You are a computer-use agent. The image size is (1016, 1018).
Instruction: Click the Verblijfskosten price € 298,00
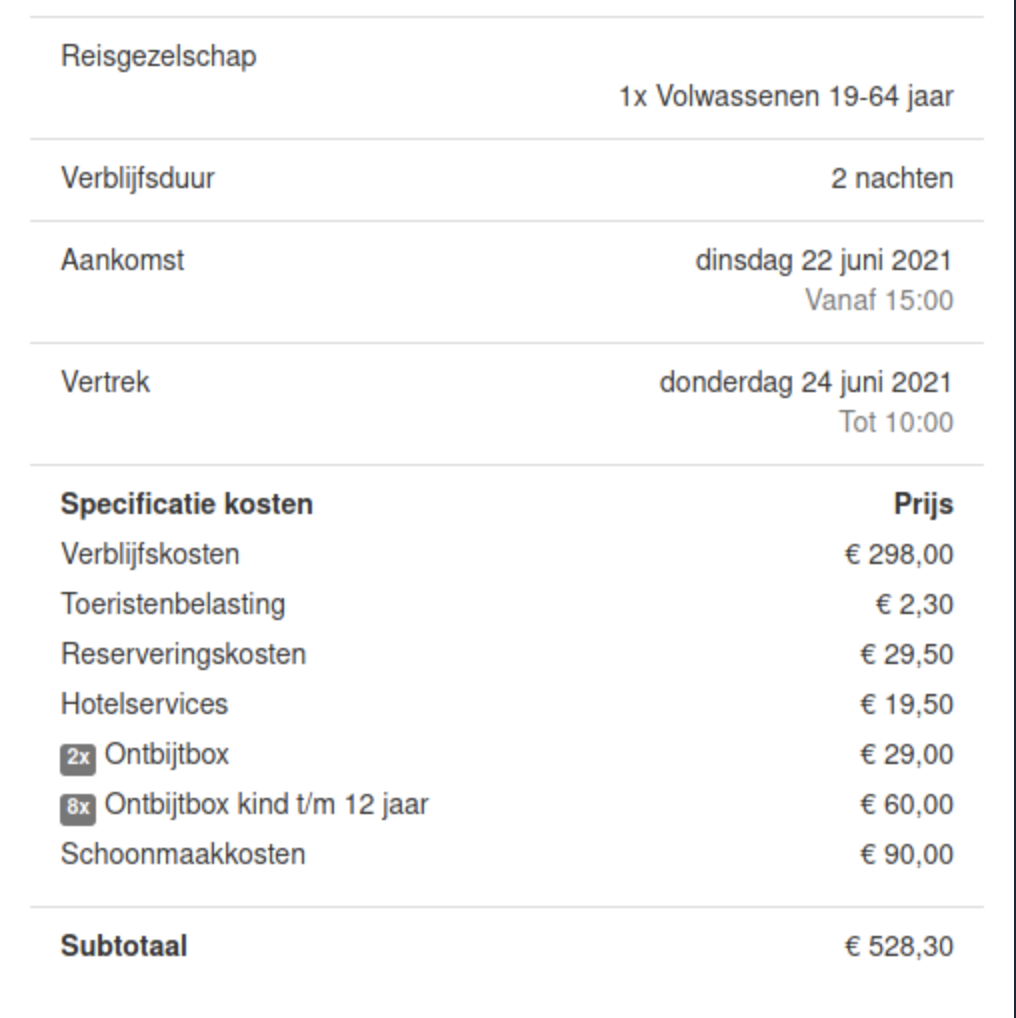(x=898, y=555)
